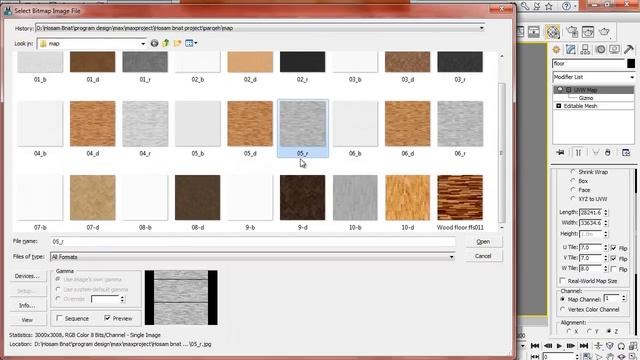Click the Devices... button
This screenshot has height=360, width=640.
27,276
